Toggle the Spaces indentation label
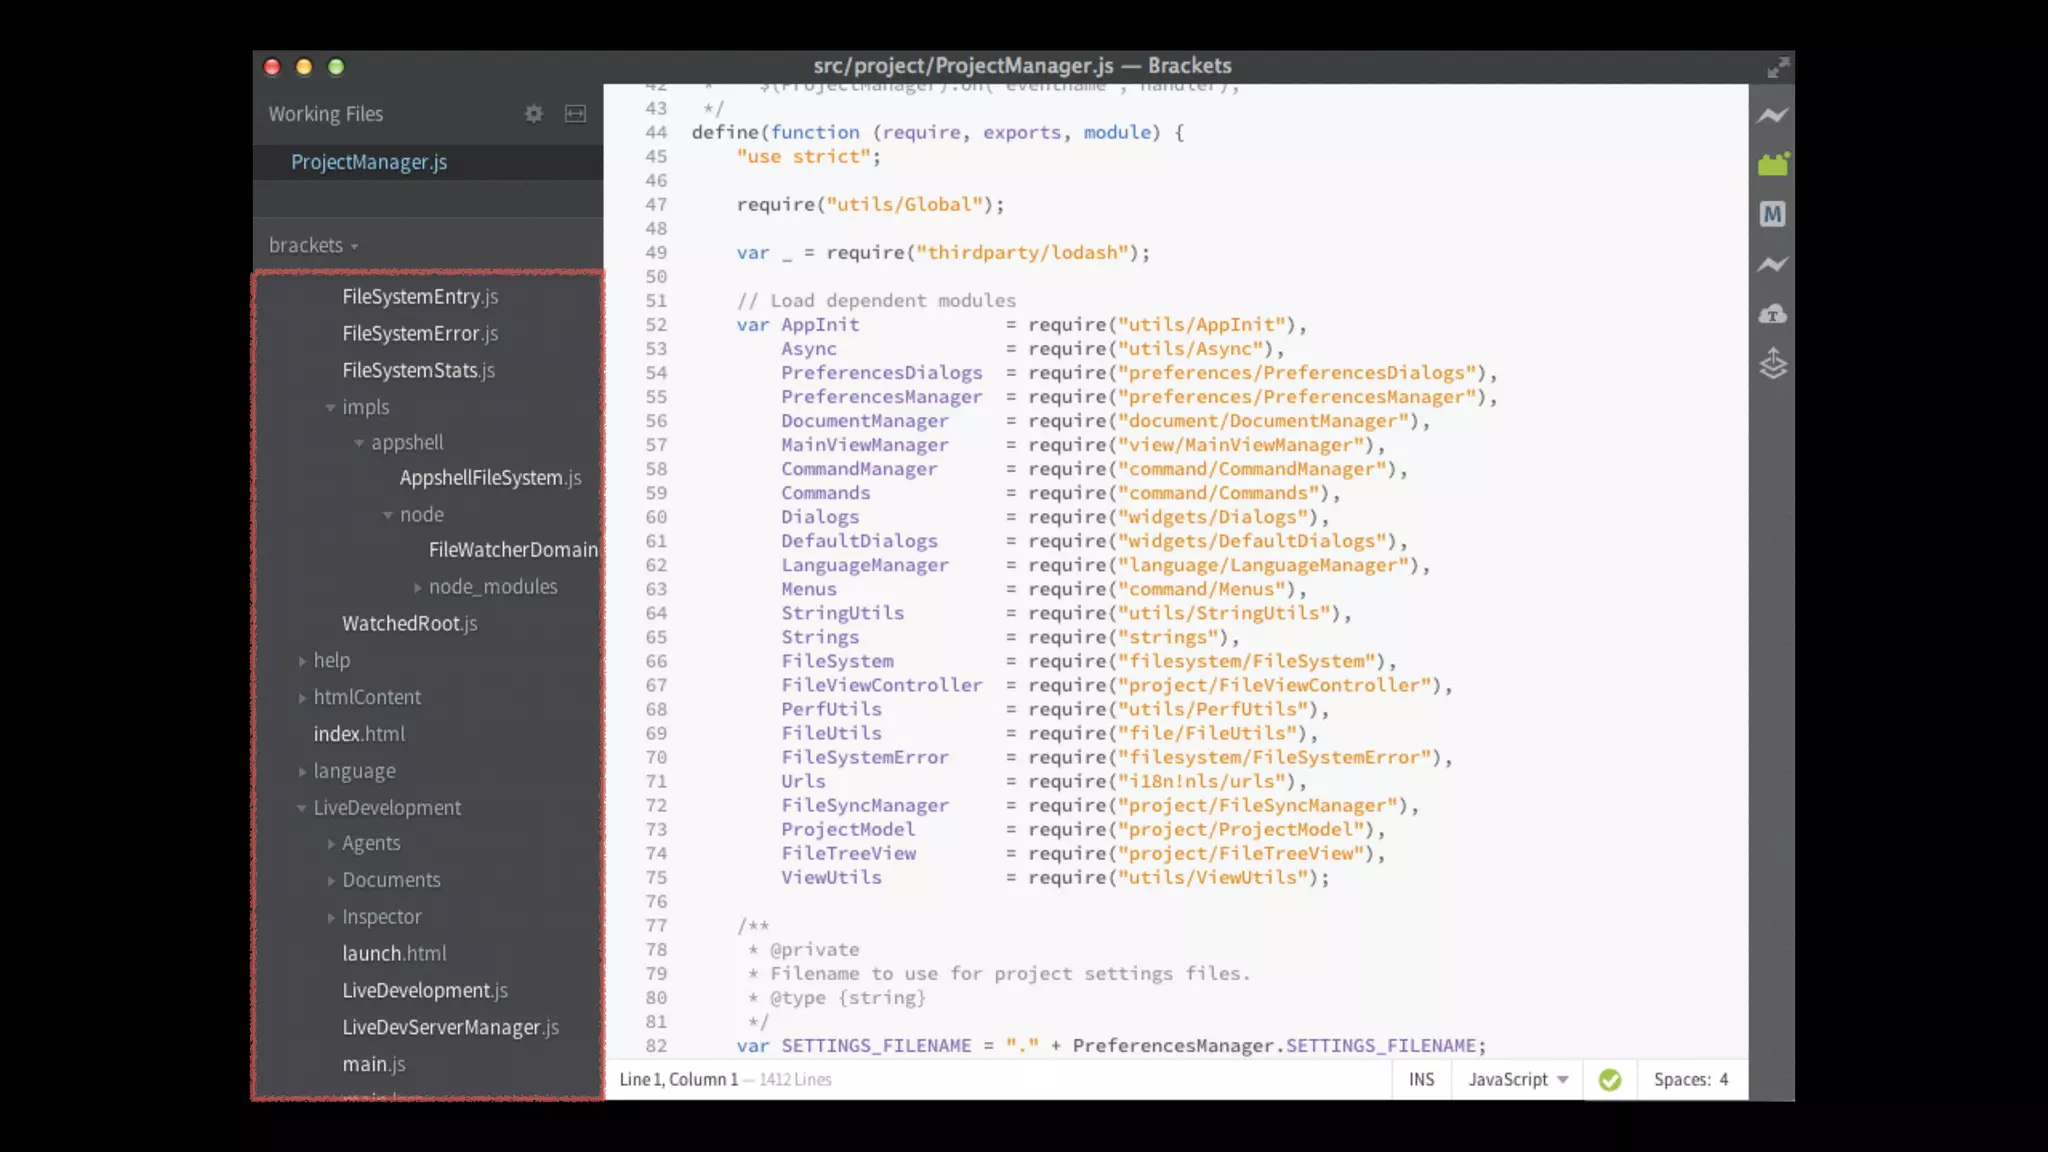 coord(1681,1080)
